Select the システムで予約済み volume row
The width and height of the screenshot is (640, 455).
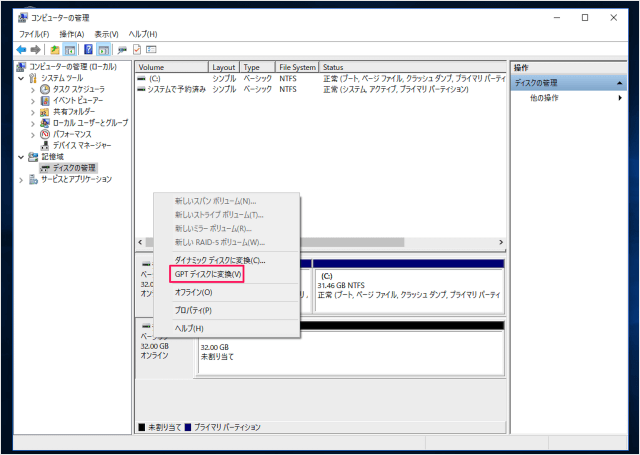[x=321, y=89]
